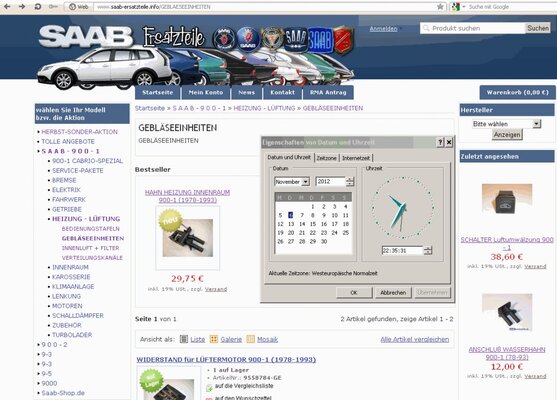Select day 15 in the calendar

tap(313, 224)
